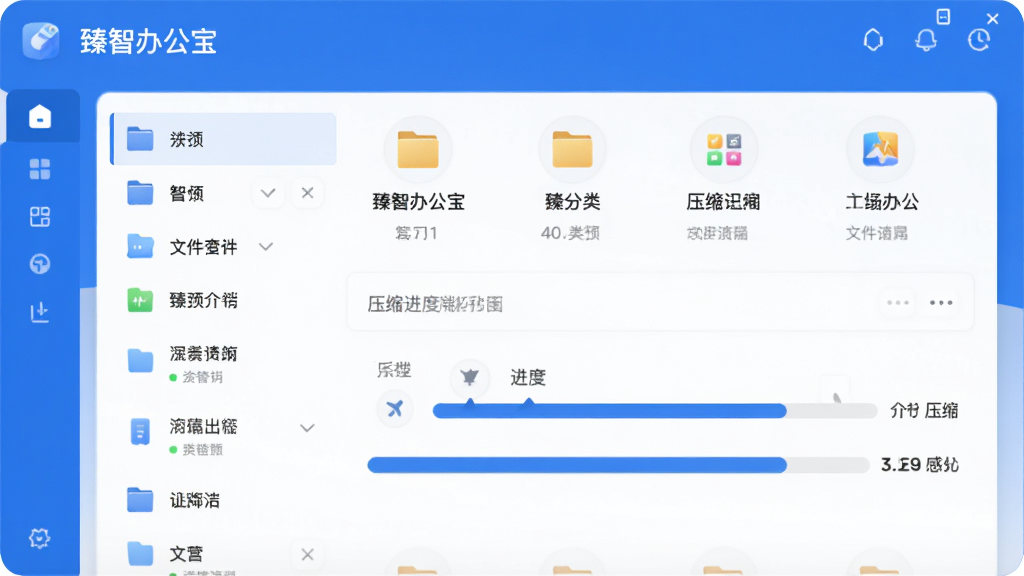Click the lower progress bar
Screen dimensions: 1024x576
pos(618,465)
